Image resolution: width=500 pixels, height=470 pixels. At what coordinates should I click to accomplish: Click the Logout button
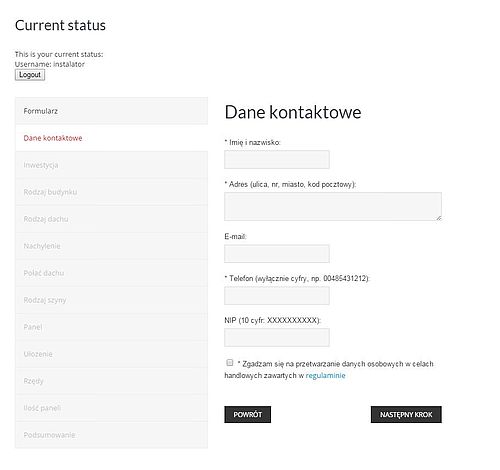tap(30, 75)
